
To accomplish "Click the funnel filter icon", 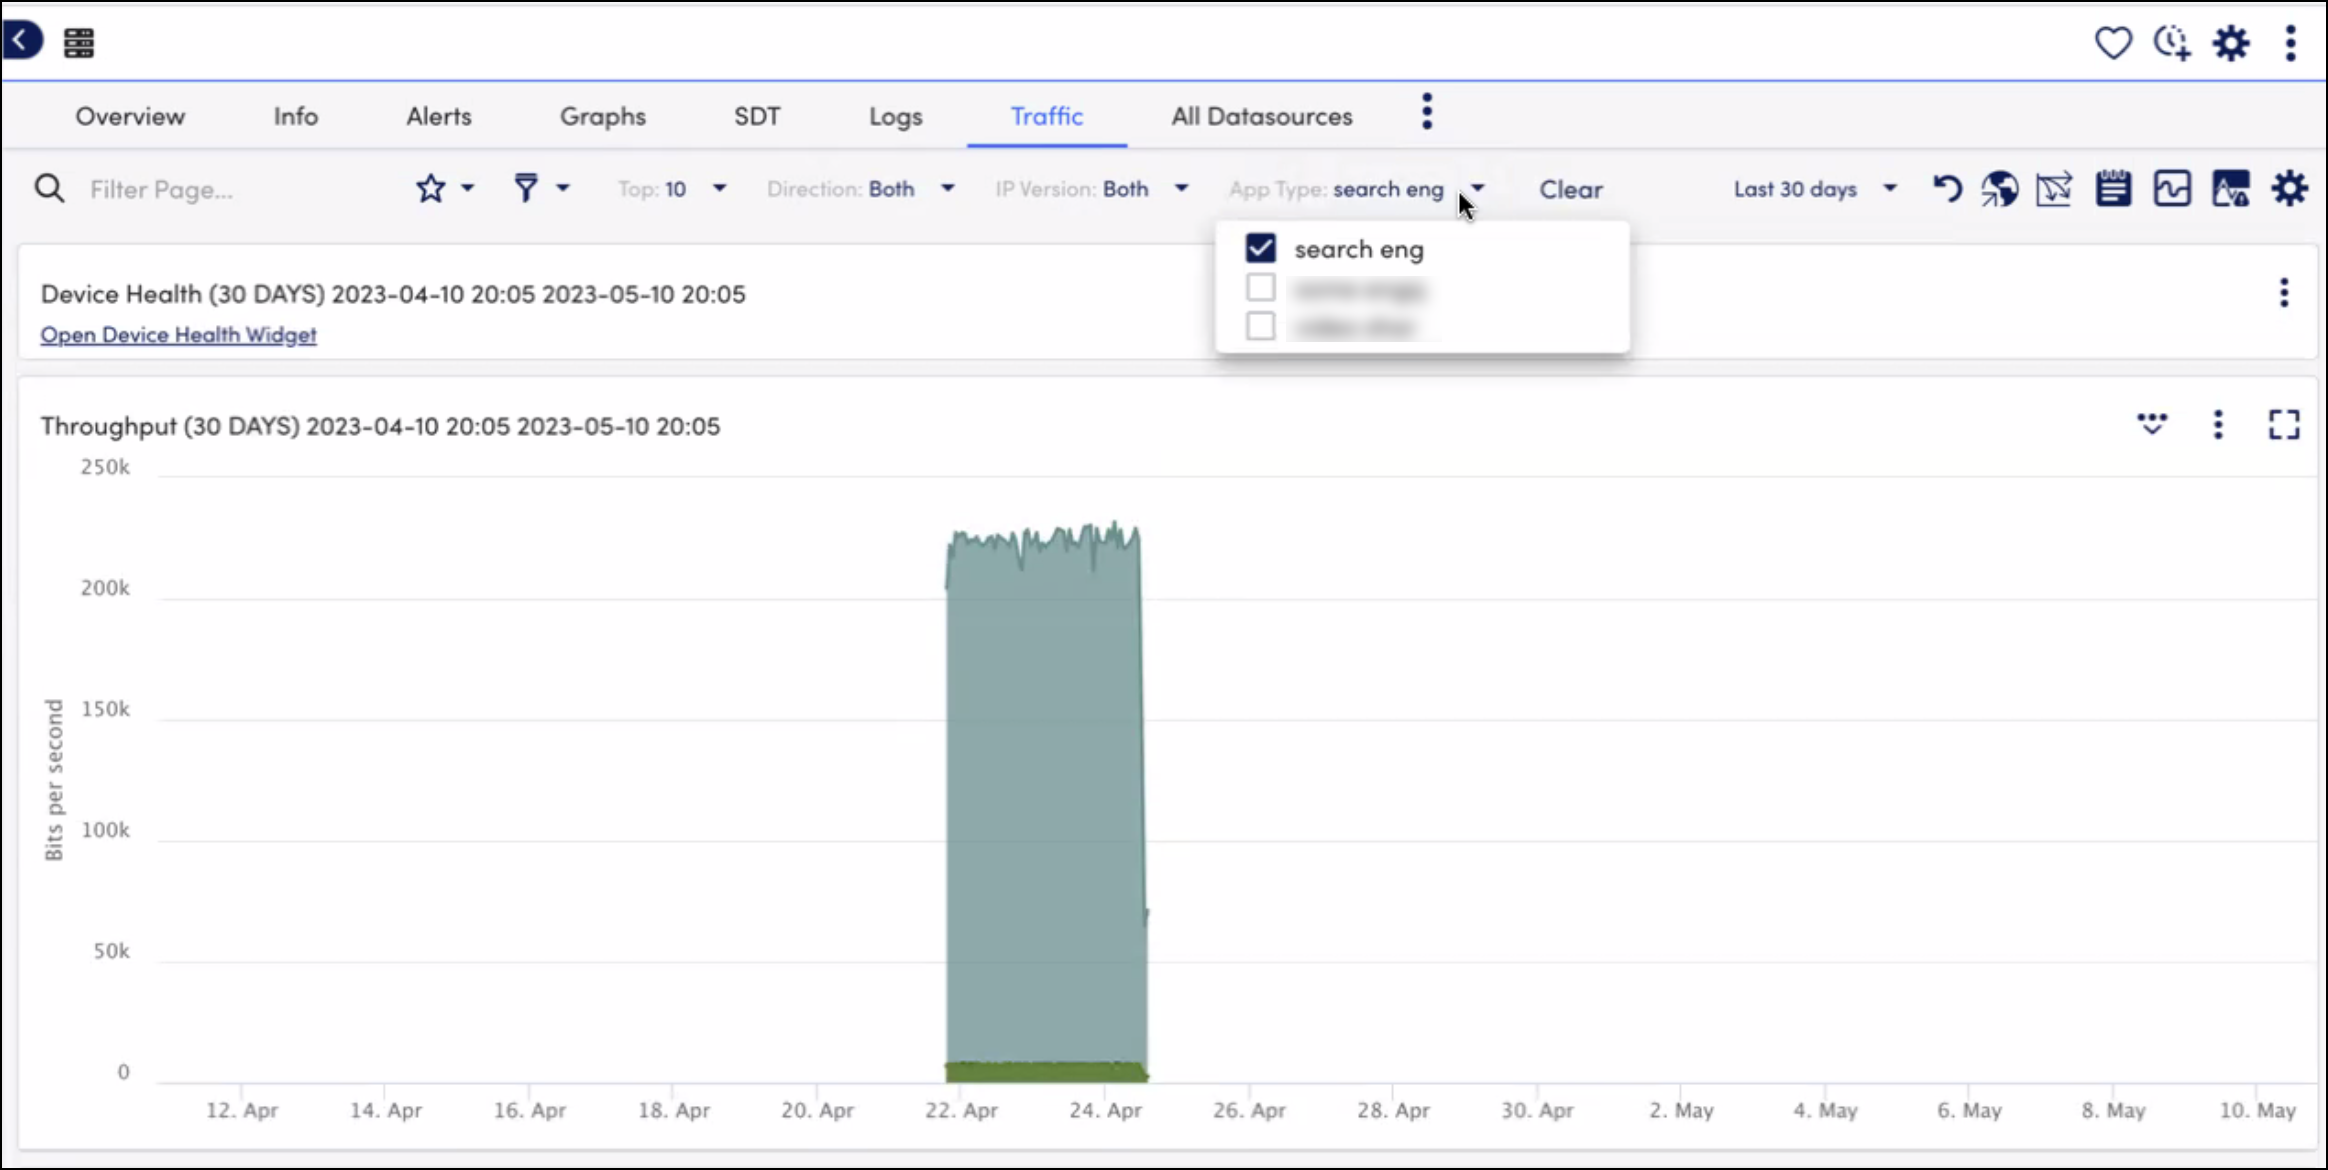I will 526,188.
